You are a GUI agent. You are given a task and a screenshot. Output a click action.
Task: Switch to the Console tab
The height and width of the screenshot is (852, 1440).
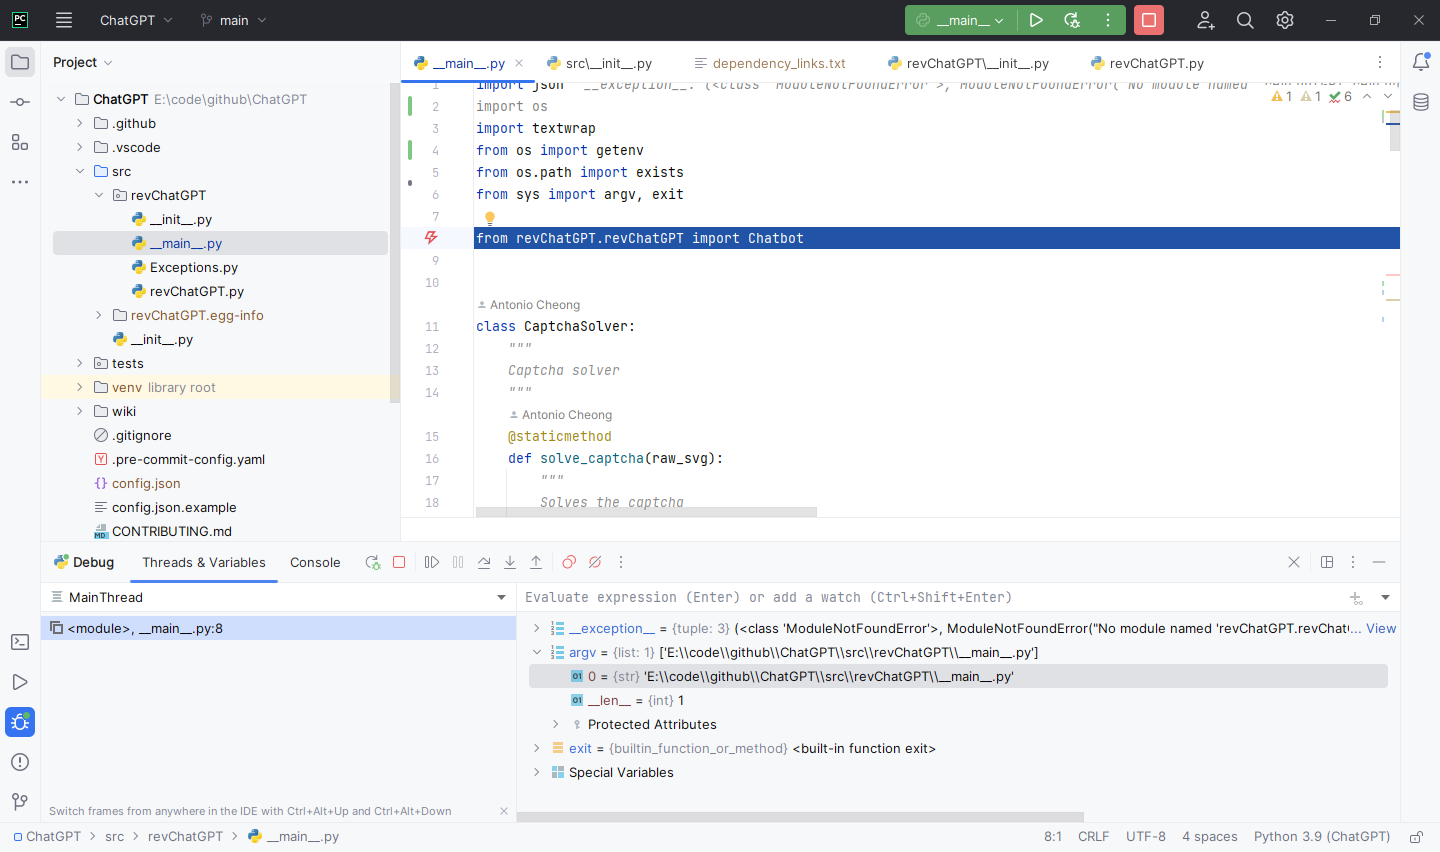(314, 562)
